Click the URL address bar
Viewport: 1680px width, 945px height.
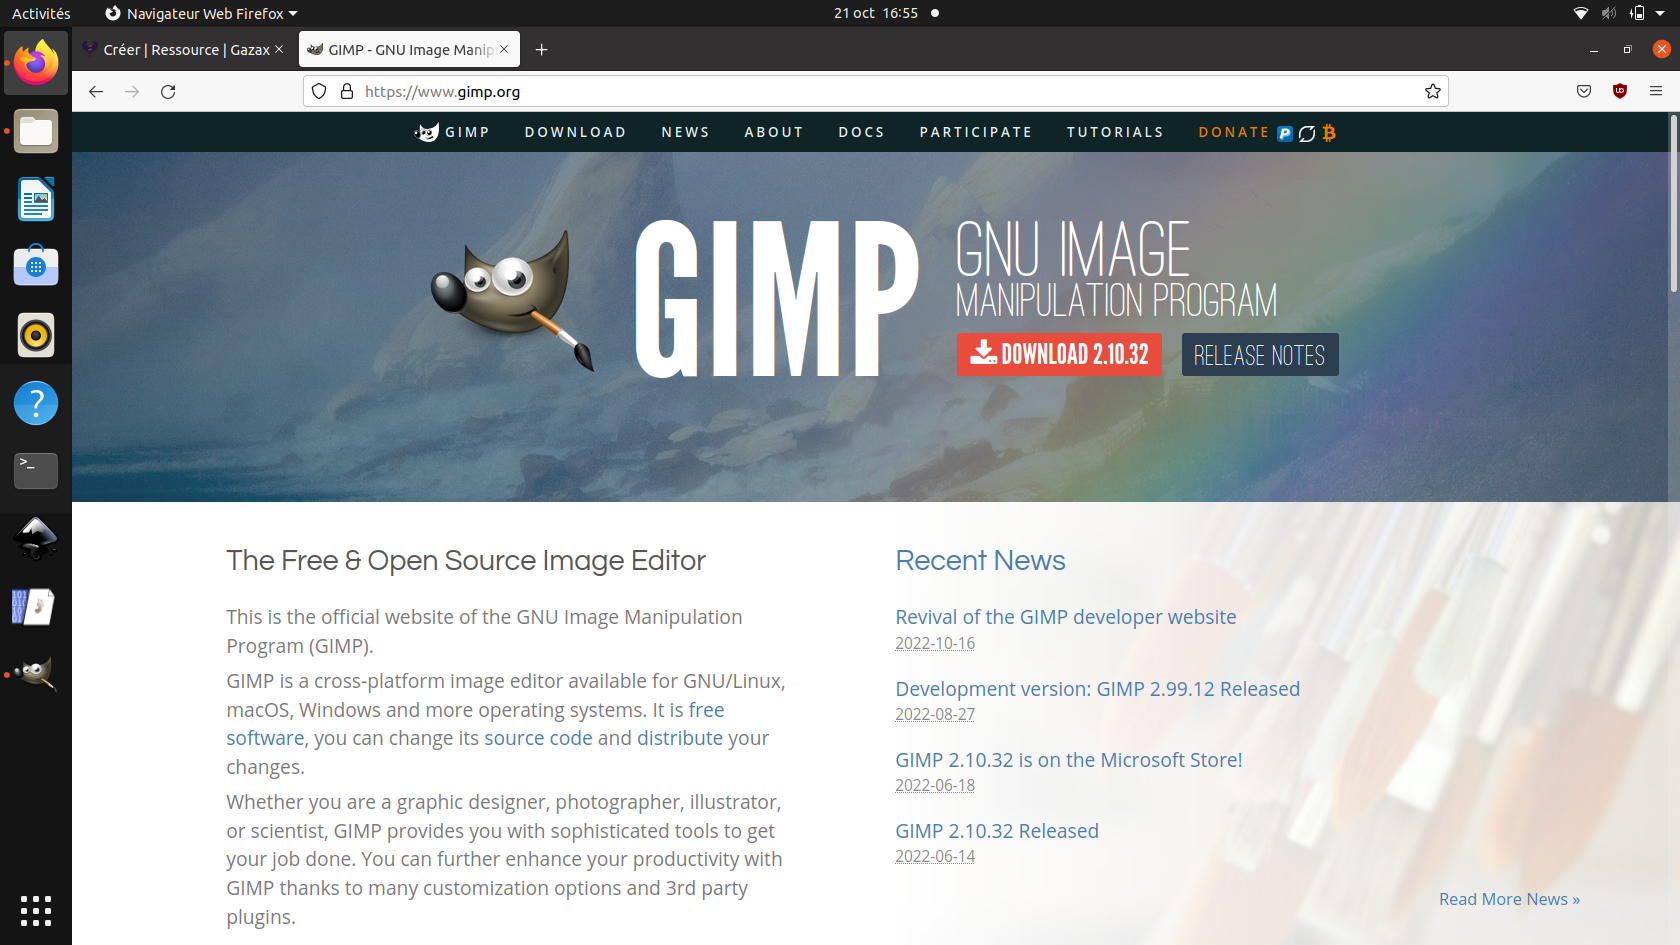click(880, 92)
